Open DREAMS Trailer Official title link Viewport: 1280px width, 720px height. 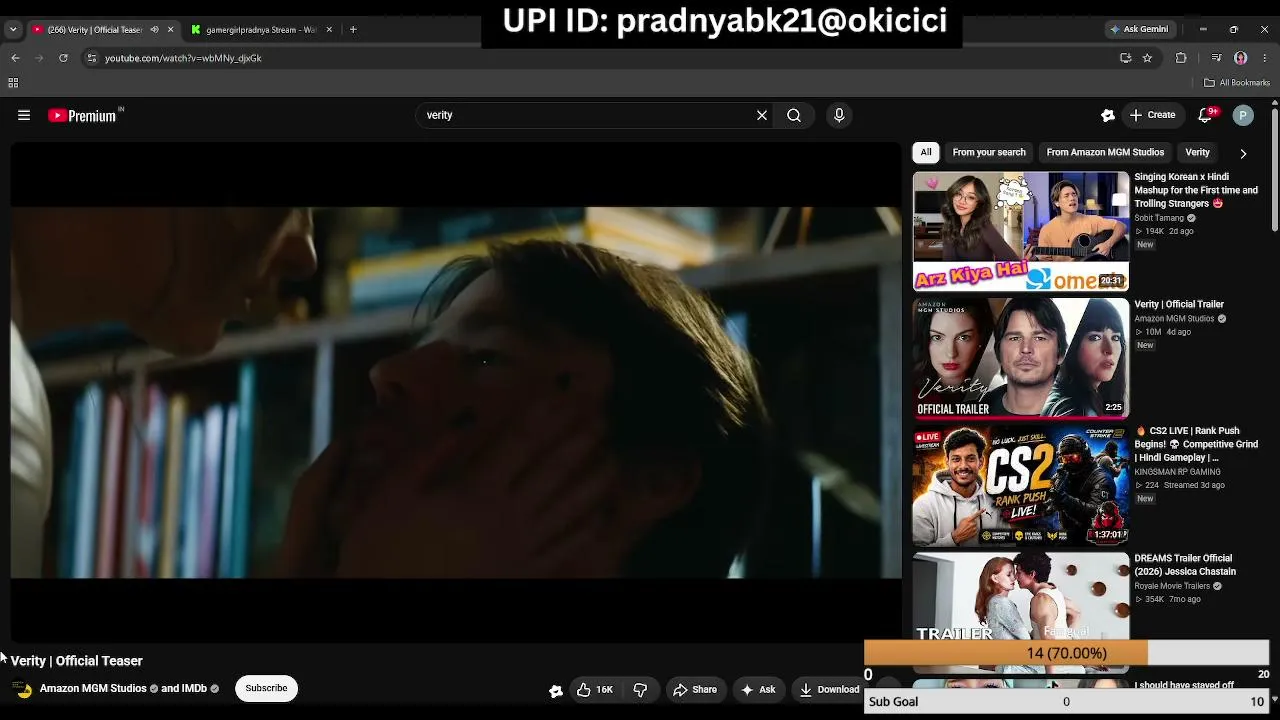click(x=1185, y=565)
